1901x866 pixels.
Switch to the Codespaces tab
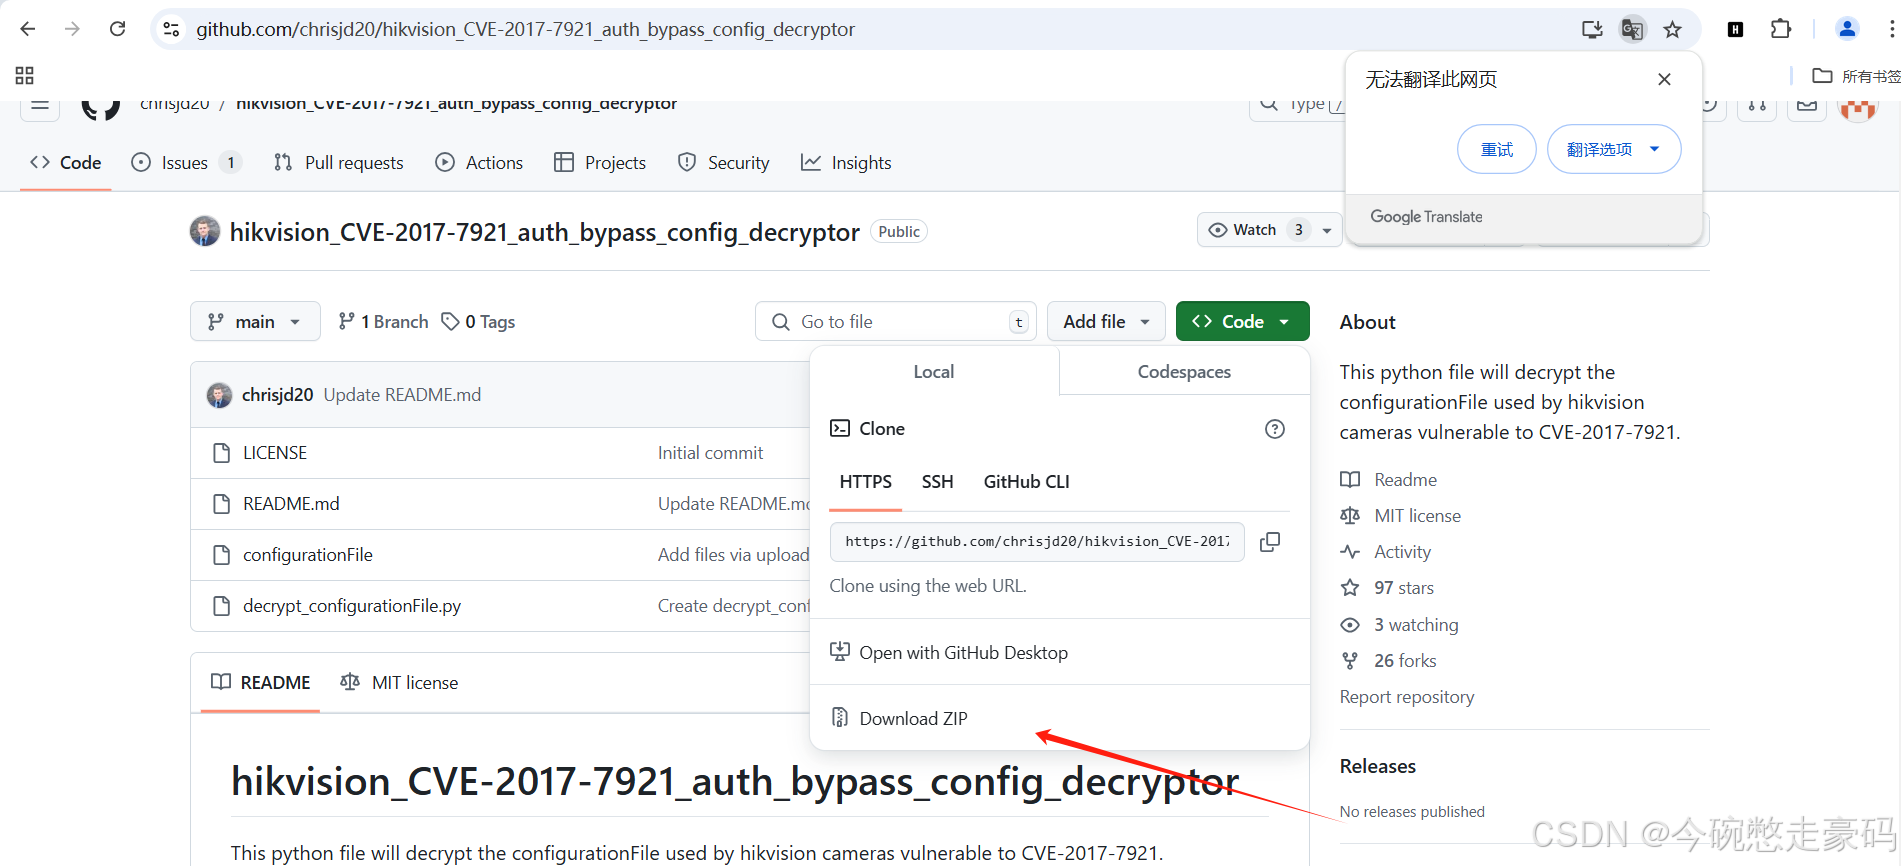pyautogui.click(x=1184, y=371)
